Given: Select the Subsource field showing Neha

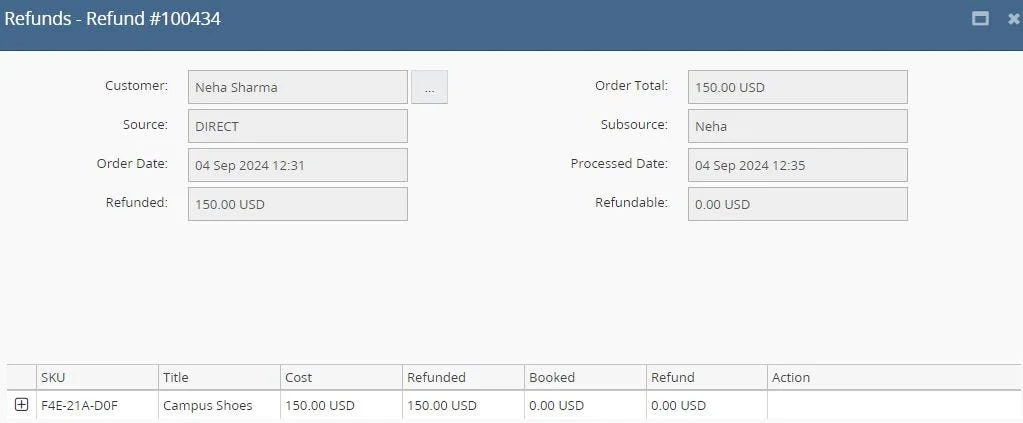Looking at the screenshot, I should [x=797, y=126].
